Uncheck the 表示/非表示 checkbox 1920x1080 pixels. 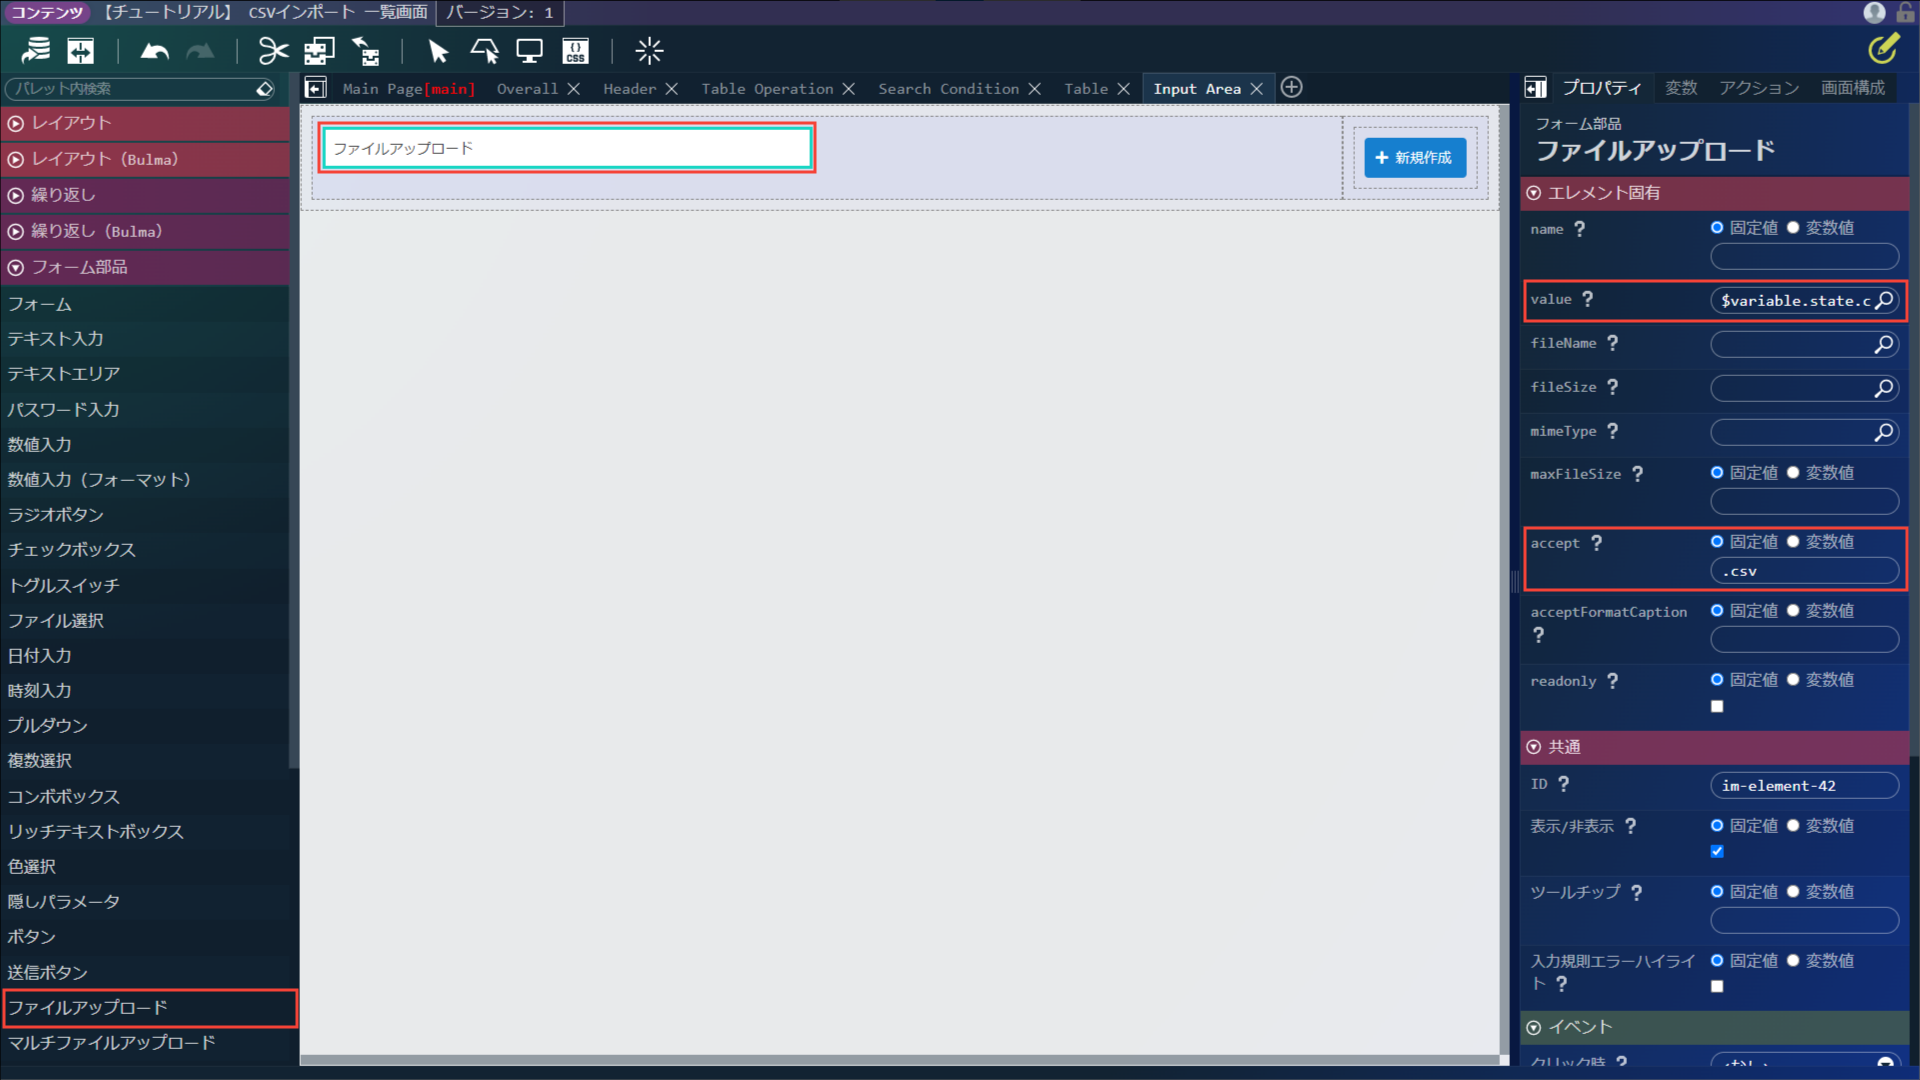point(1717,851)
